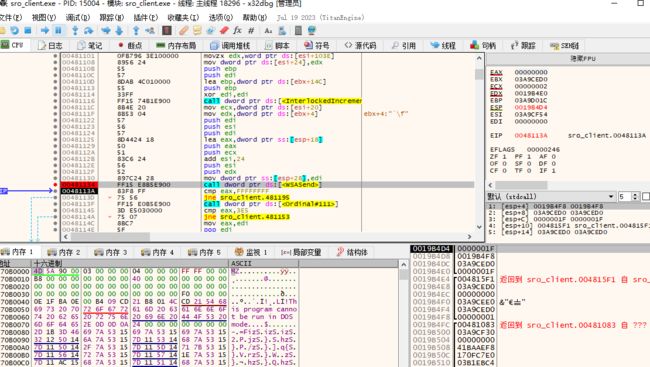Switch to the 内存布局 tab
Screen dimensions: 650x367
point(176,45)
